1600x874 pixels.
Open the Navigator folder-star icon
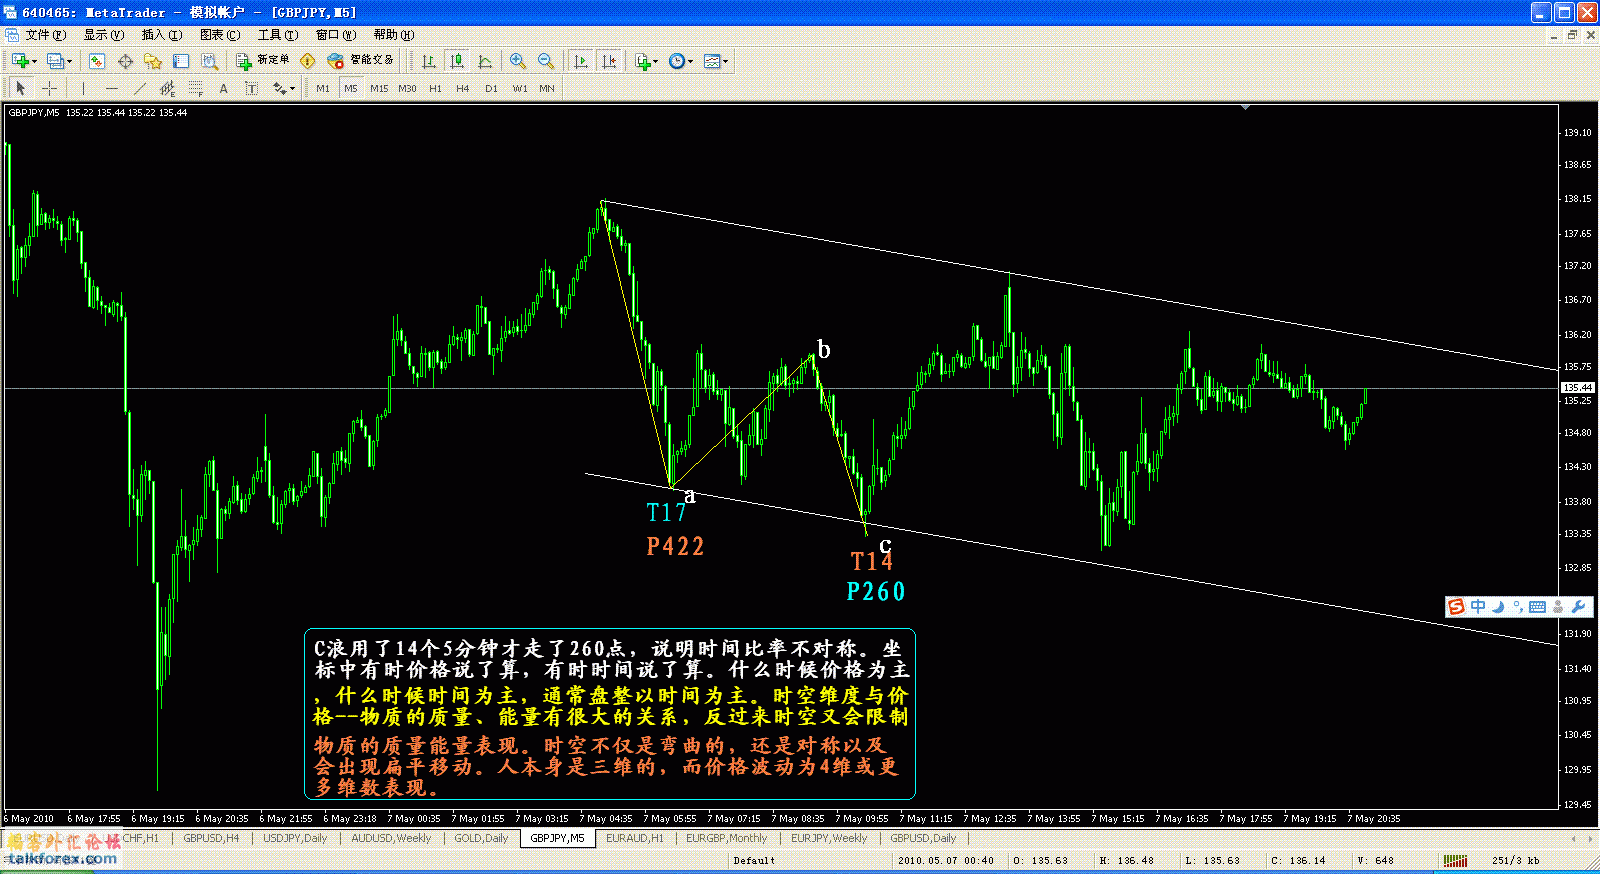153,61
